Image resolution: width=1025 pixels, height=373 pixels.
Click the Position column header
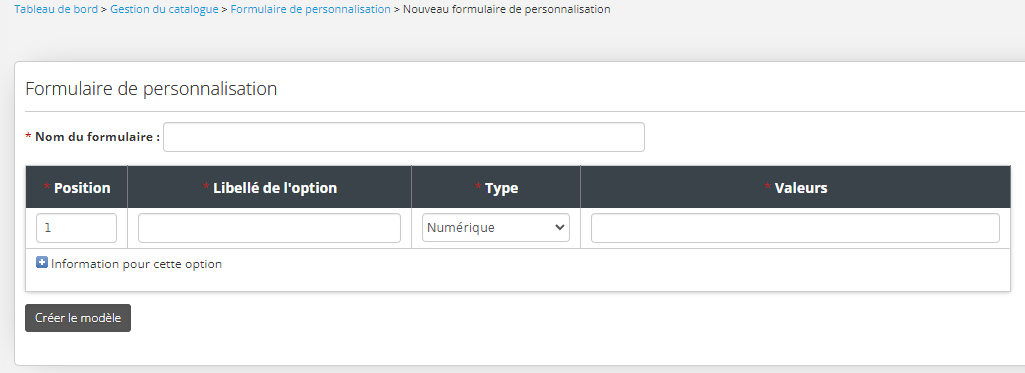[76, 187]
